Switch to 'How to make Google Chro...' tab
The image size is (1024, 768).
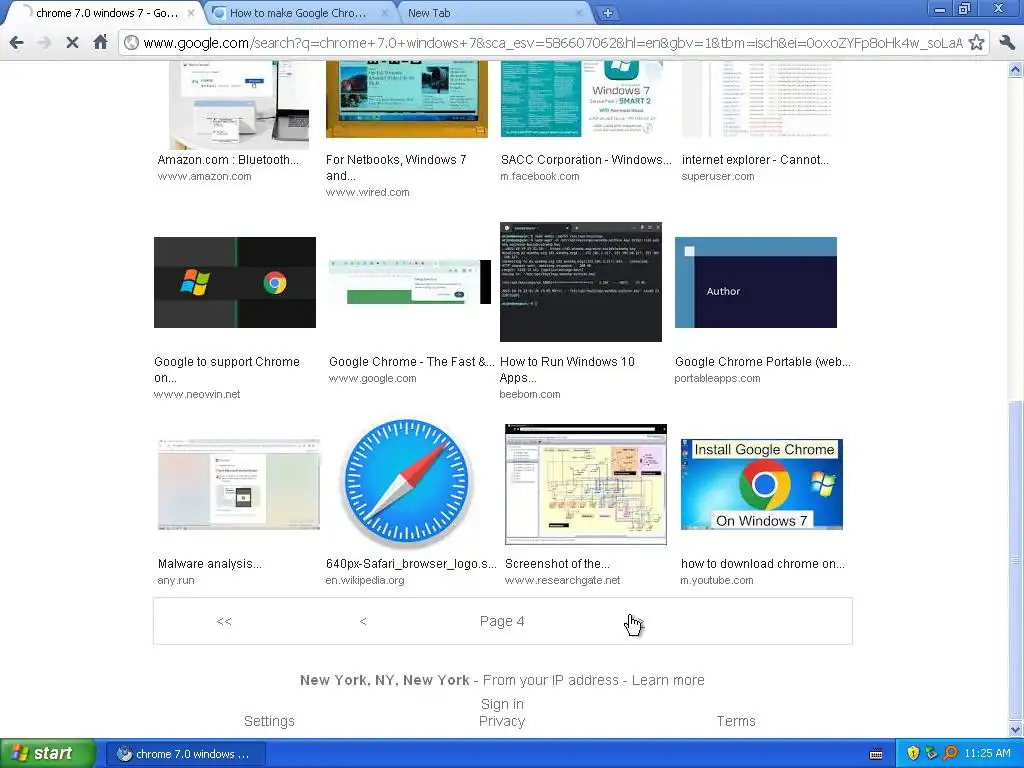pos(299,13)
